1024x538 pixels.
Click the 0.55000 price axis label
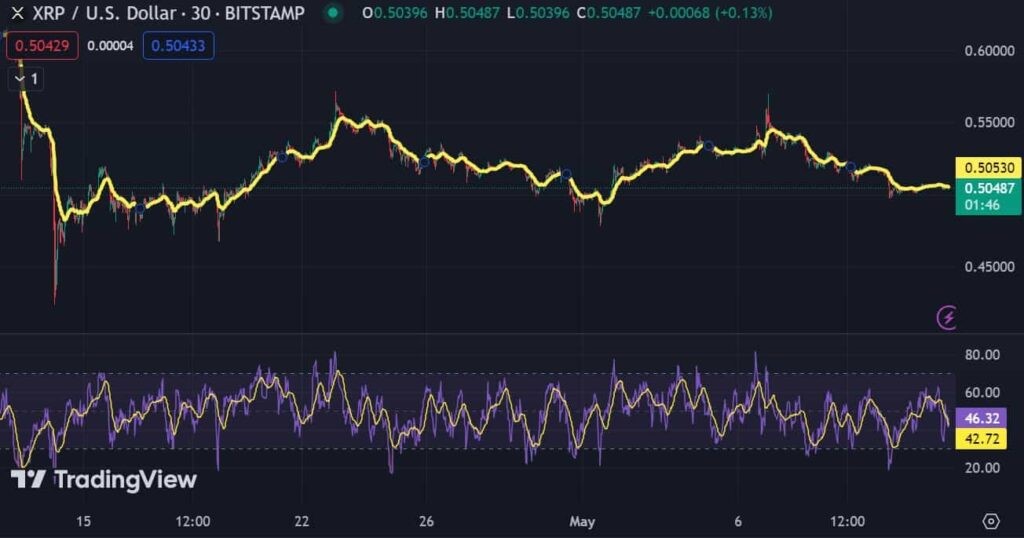click(x=989, y=123)
